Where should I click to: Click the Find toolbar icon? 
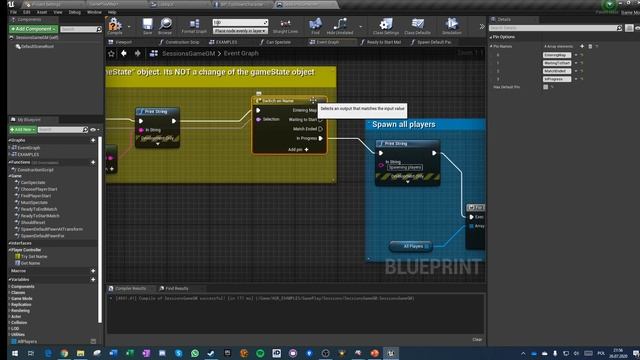coord(315,26)
